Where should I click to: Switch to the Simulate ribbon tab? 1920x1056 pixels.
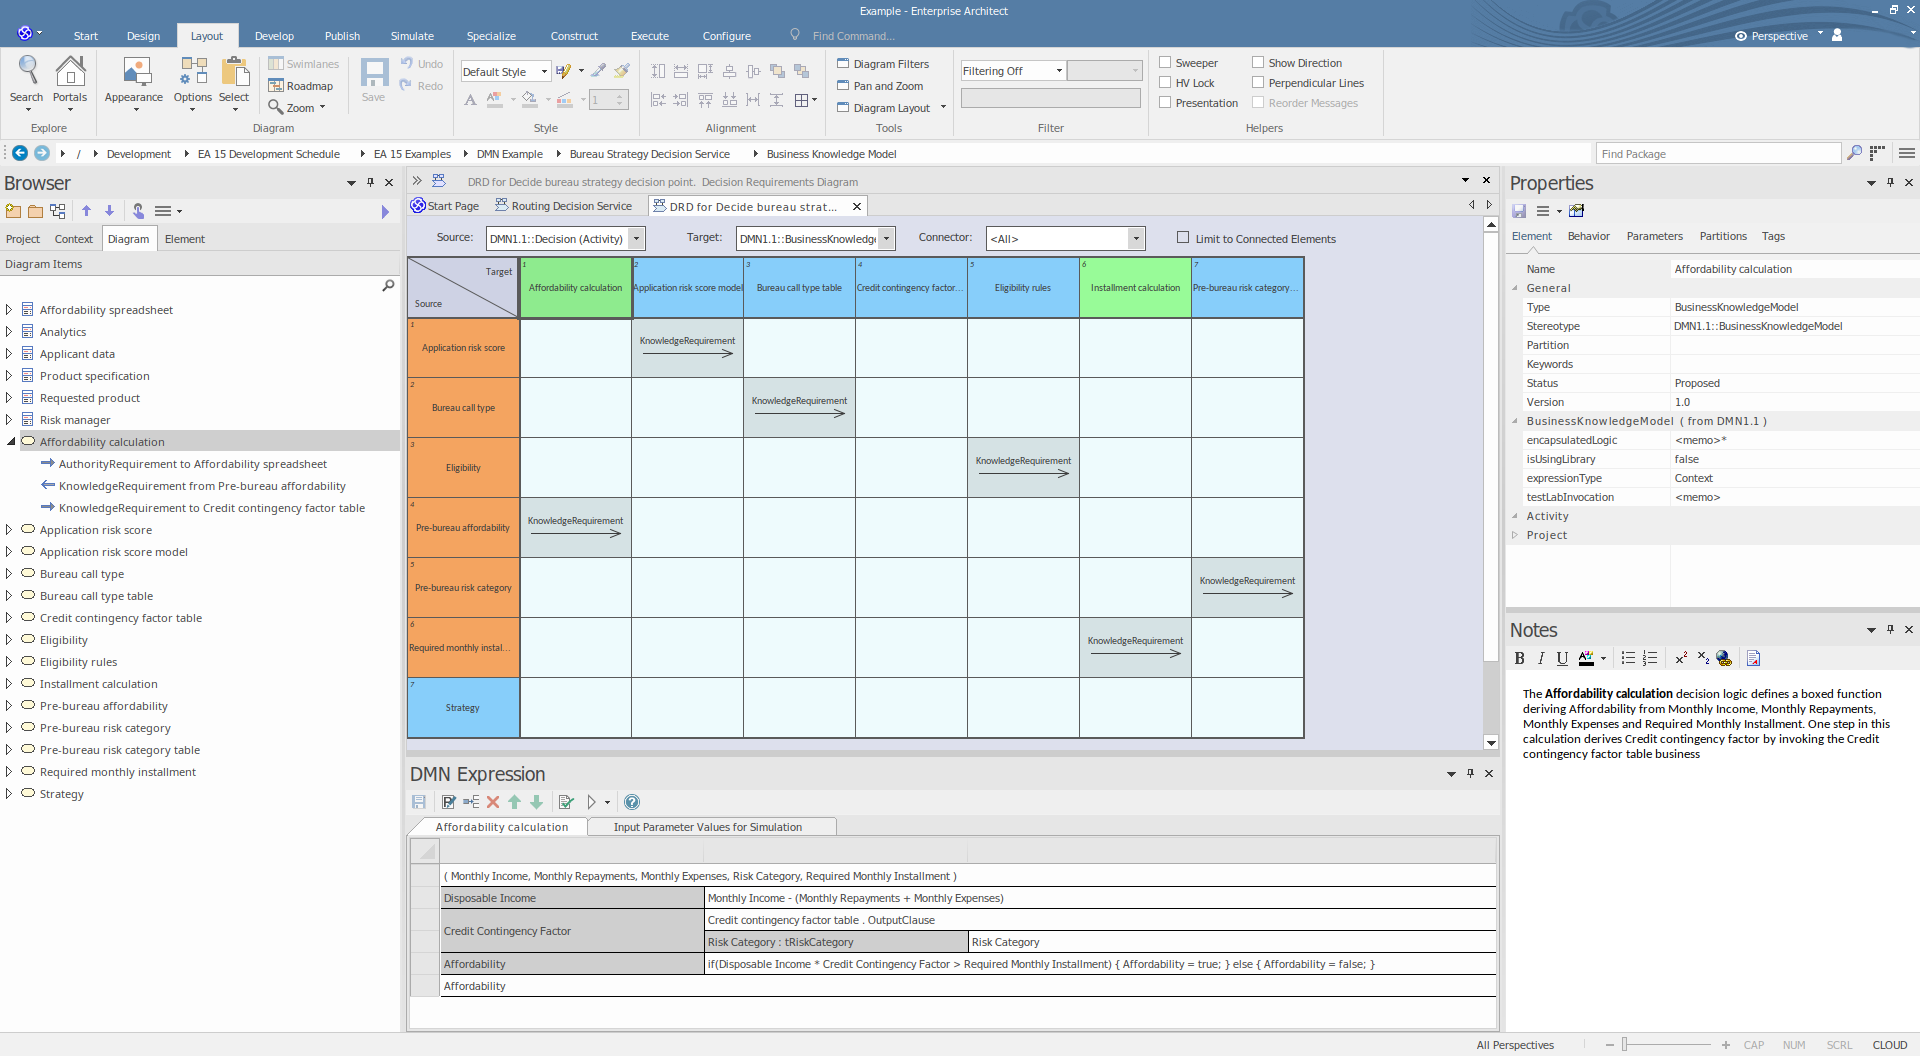tap(412, 36)
